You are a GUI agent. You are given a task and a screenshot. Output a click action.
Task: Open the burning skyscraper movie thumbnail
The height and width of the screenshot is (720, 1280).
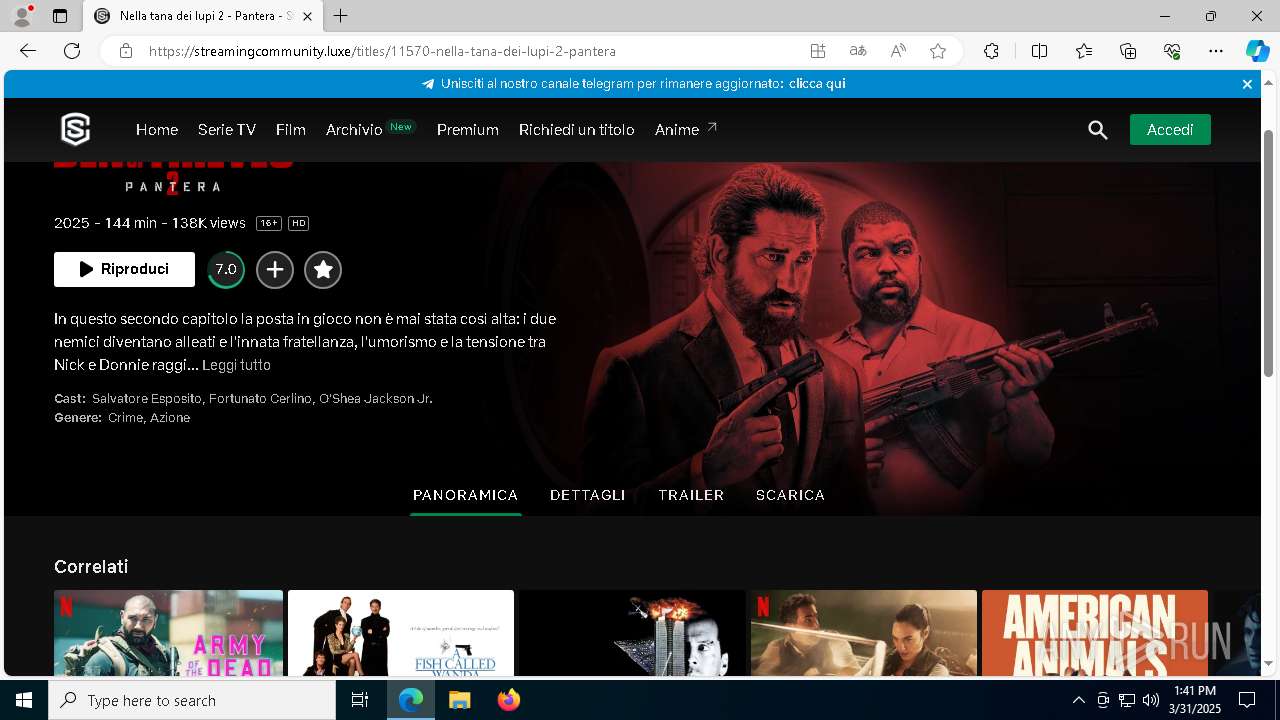click(x=632, y=633)
